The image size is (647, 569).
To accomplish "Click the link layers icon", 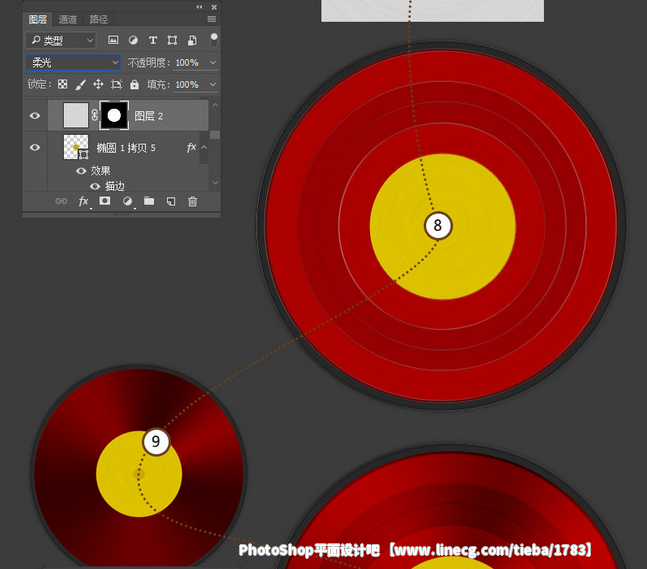I will coord(61,201).
